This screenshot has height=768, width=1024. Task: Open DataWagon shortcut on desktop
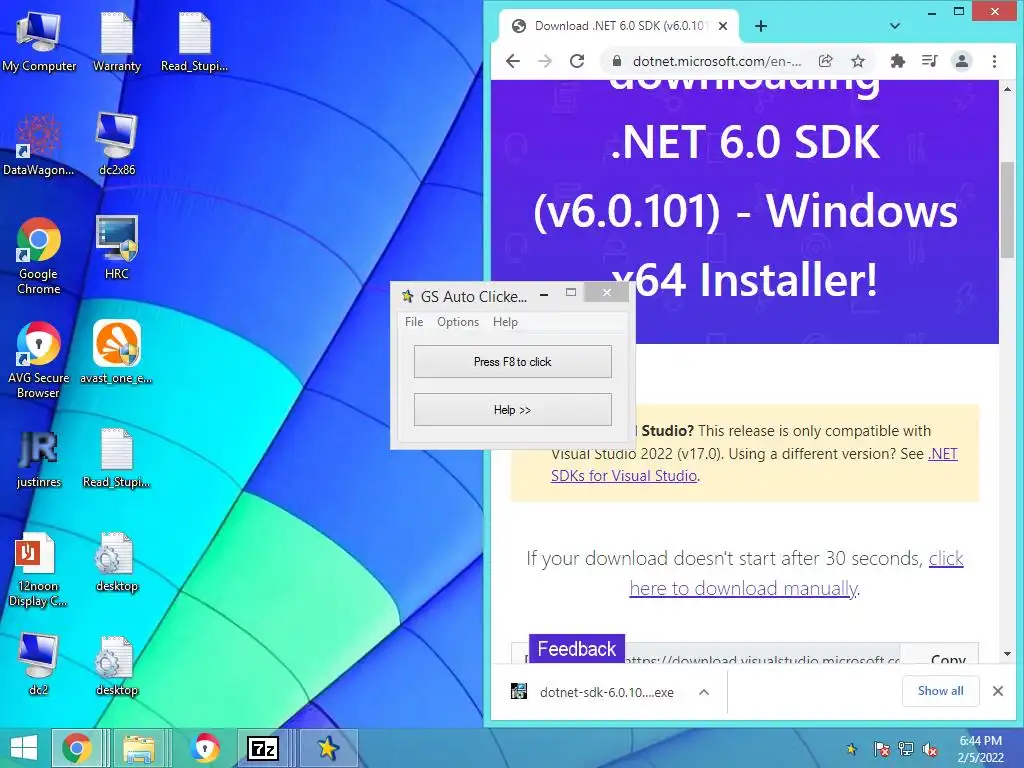coord(39,146)
